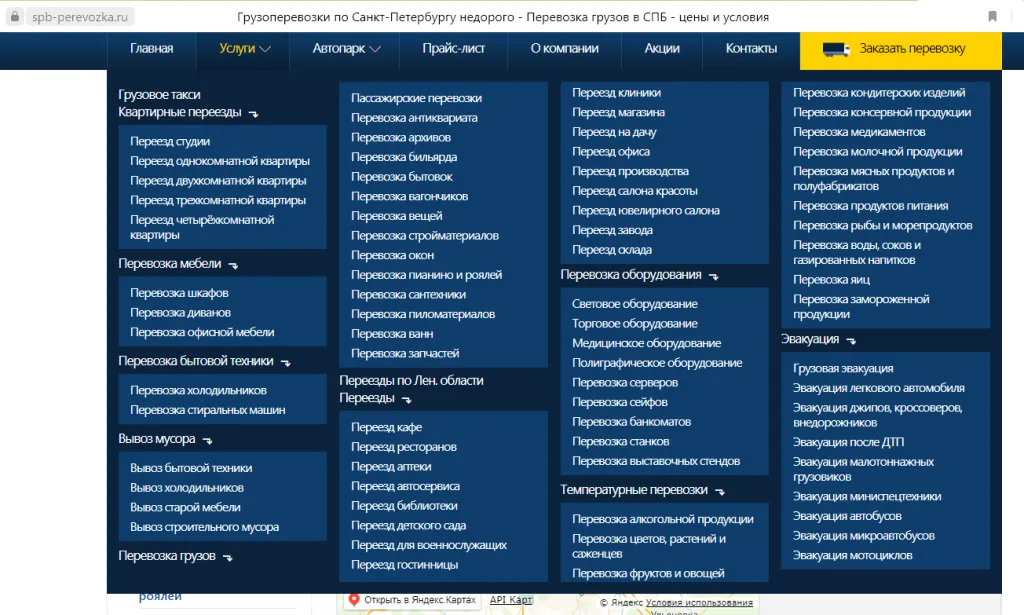Expand the Автопарк menu chevron
This screenshot has width=1024, height=615.
pos(375,49)
